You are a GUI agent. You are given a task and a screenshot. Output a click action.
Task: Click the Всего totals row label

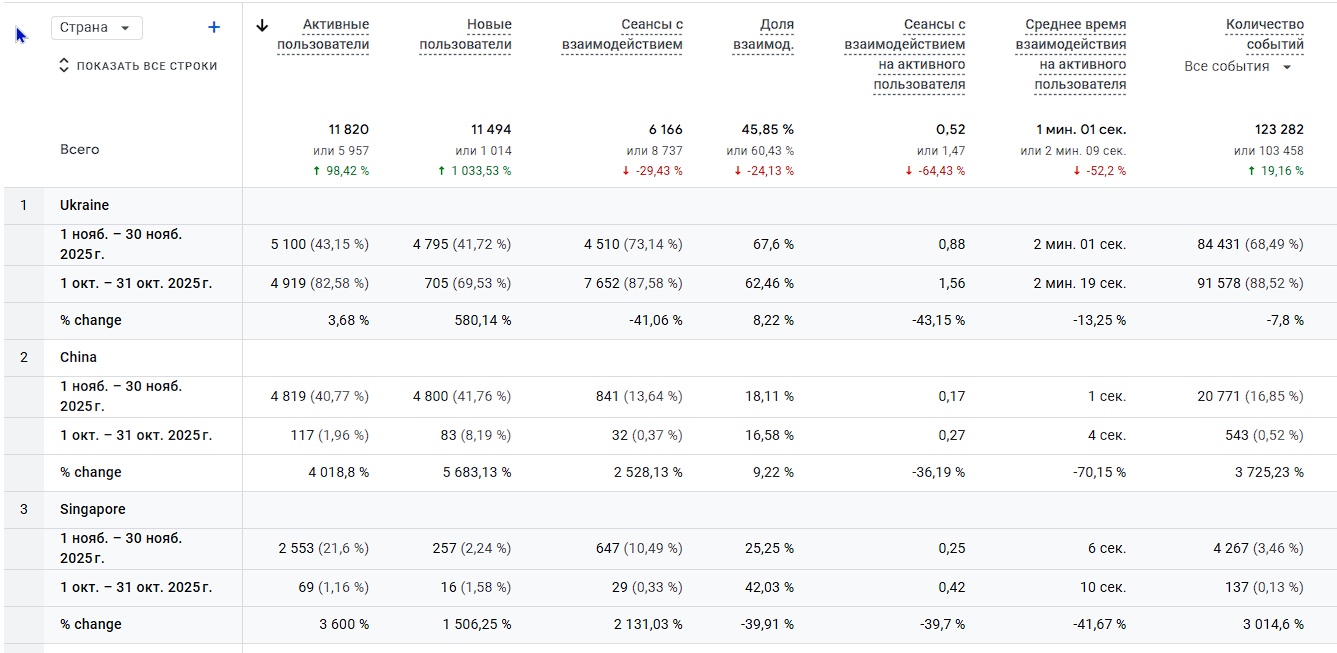click(80, 150)
